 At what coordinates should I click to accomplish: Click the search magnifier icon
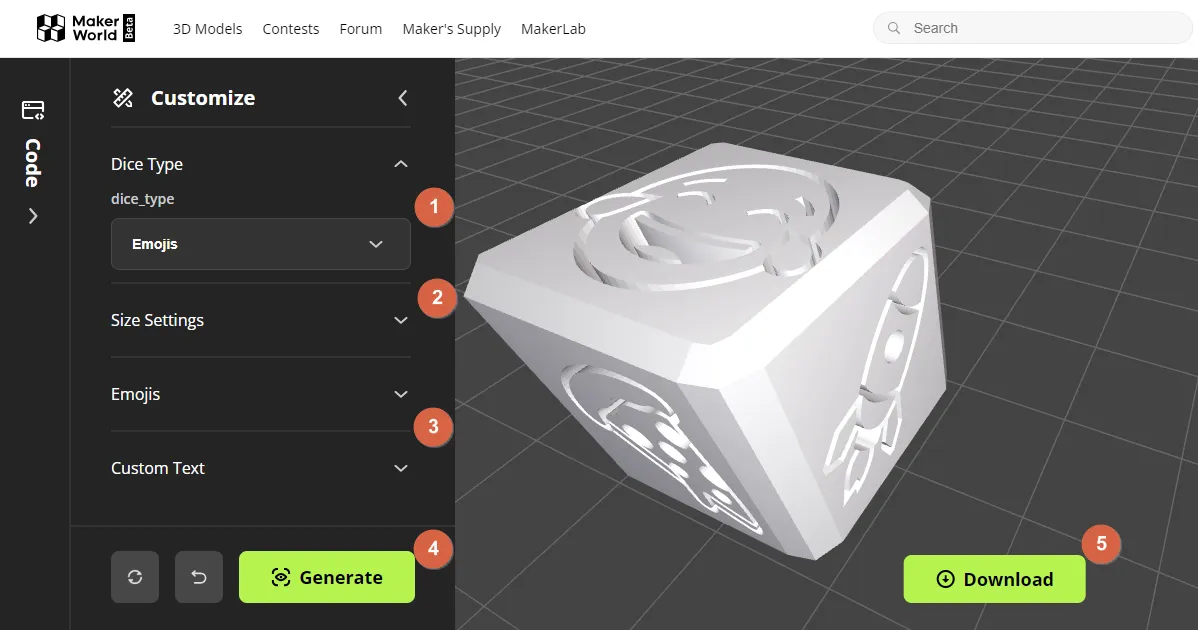[x=893, y=28]
